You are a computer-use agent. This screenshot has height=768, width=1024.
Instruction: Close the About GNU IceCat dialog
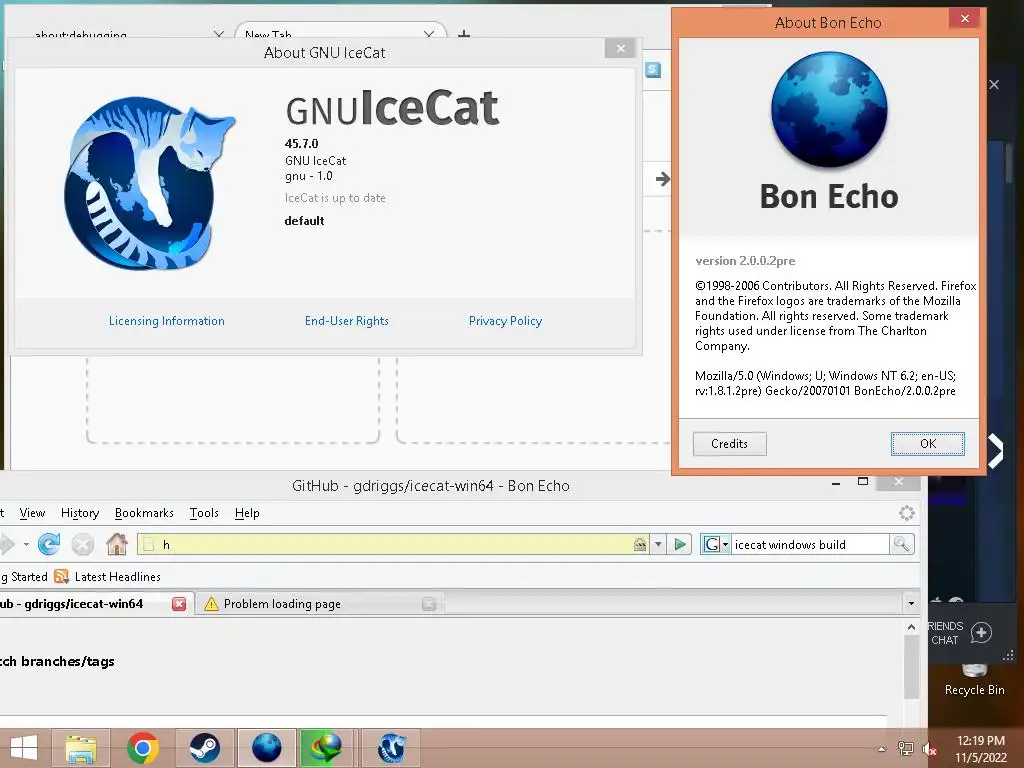pyautogui.click(x=620, y=48)
